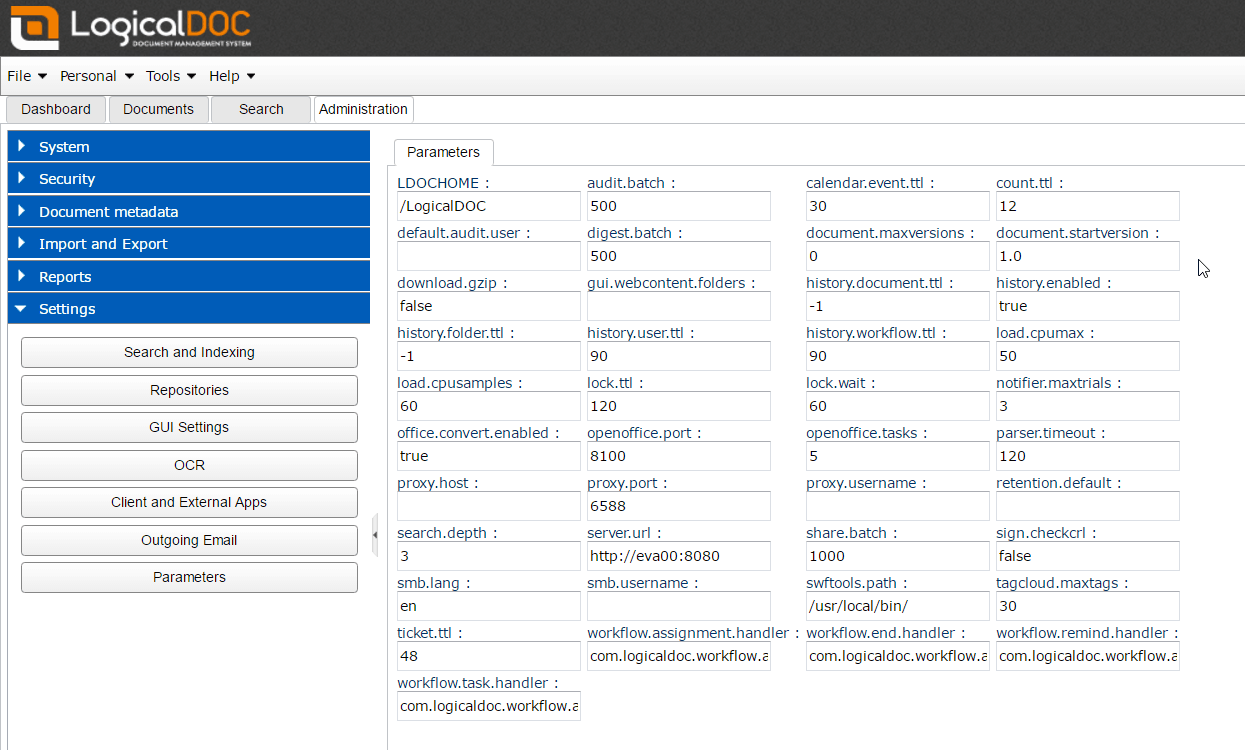Open OCR settings
1245x750 pixels.
tap(189, 465)
